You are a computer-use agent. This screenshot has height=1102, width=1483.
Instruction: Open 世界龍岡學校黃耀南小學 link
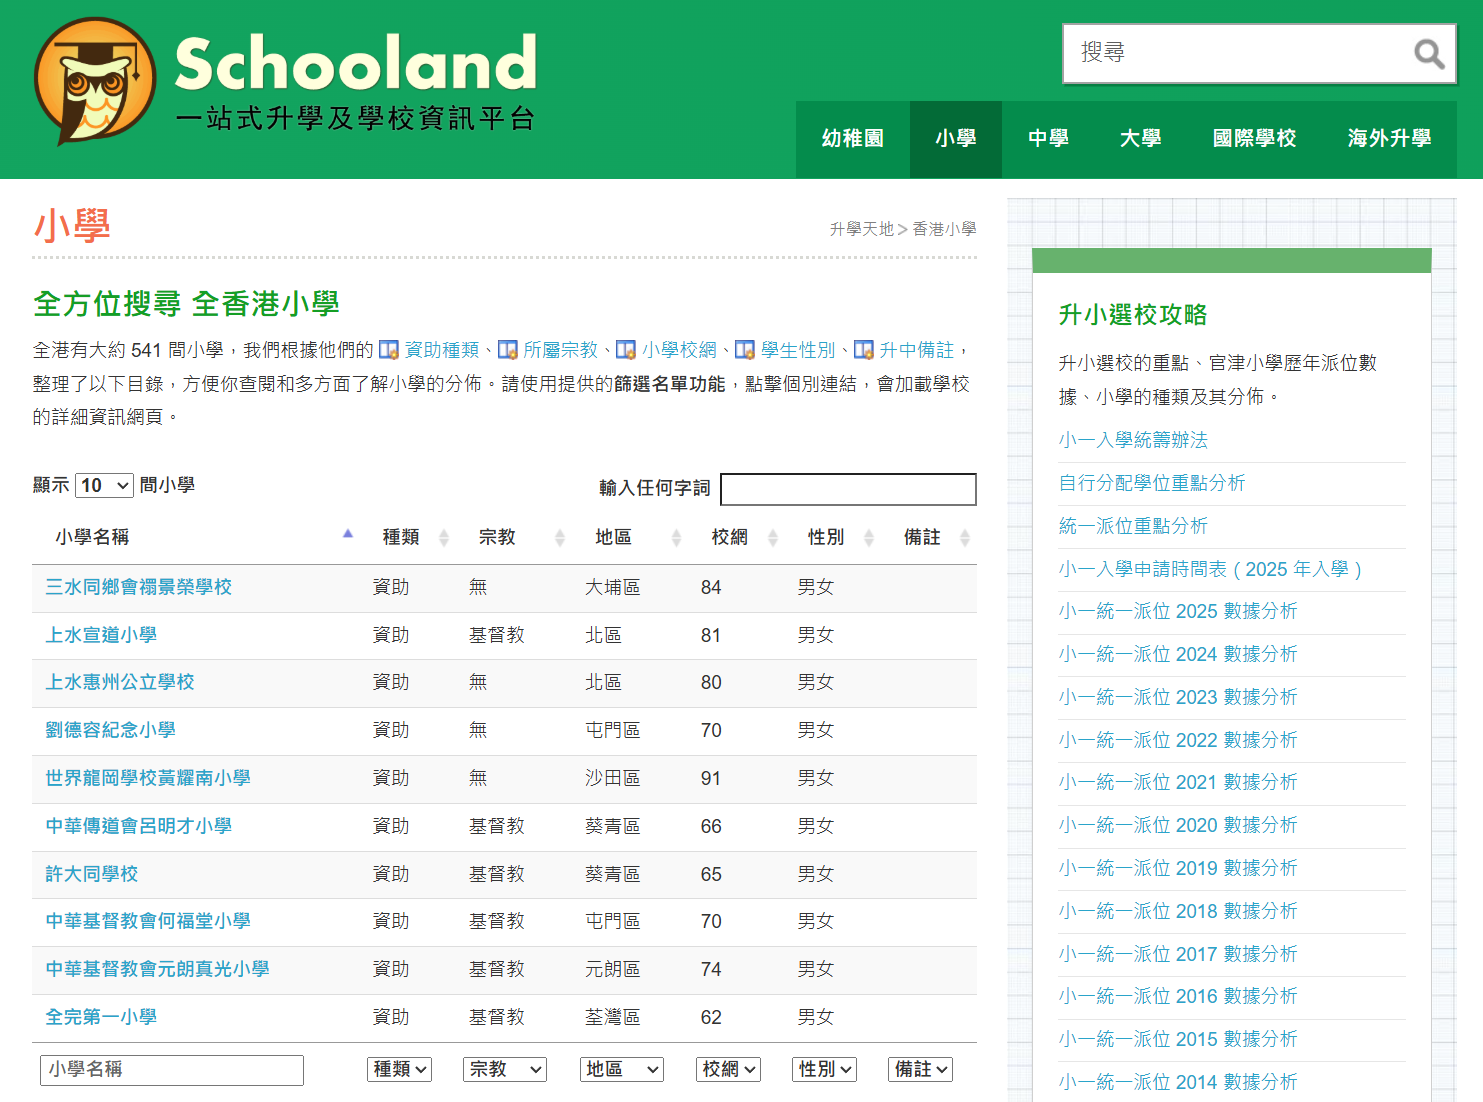[148, 778]
